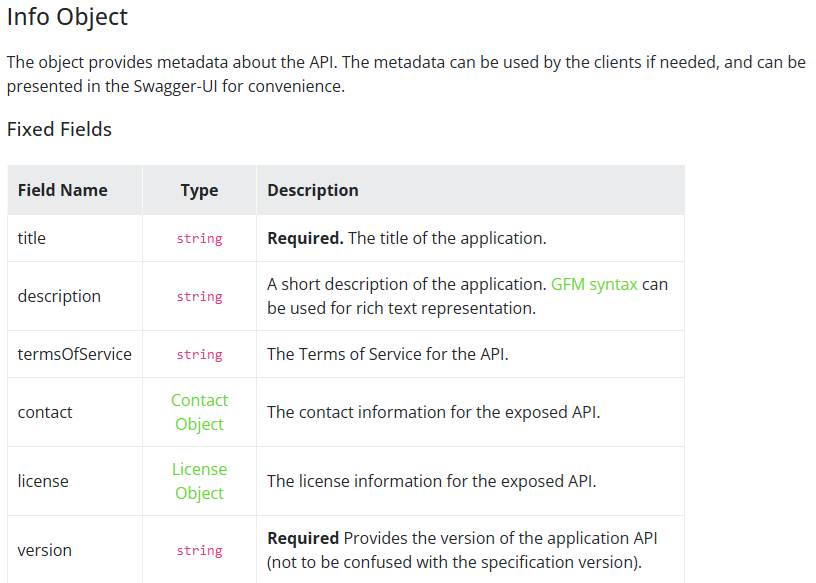Follow the License Object link

199,481
